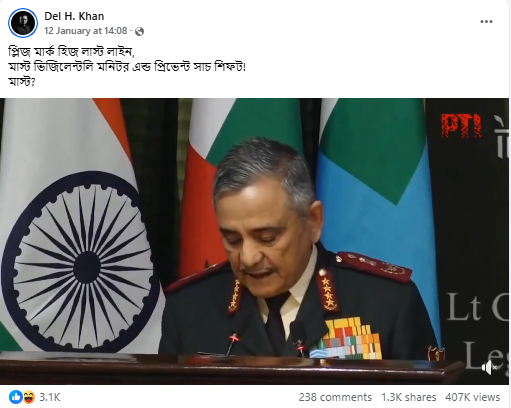Image resolution: width=511 pixels, height=408 pixels.
Task: Open Del H. Khan profile picture
Action: [23, 23]
